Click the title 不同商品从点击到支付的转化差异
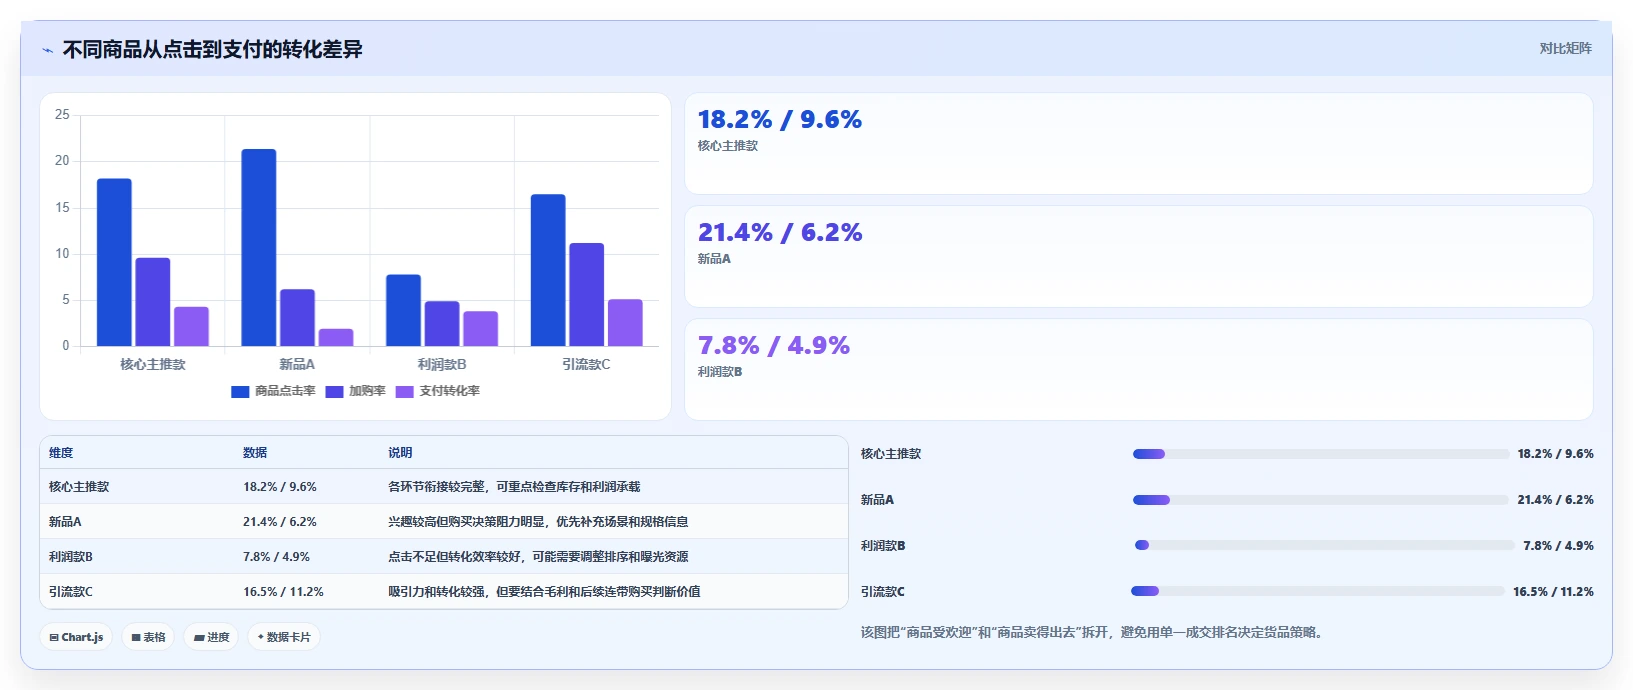This screenshot has height=690, width=1633. tap(212, 49)
